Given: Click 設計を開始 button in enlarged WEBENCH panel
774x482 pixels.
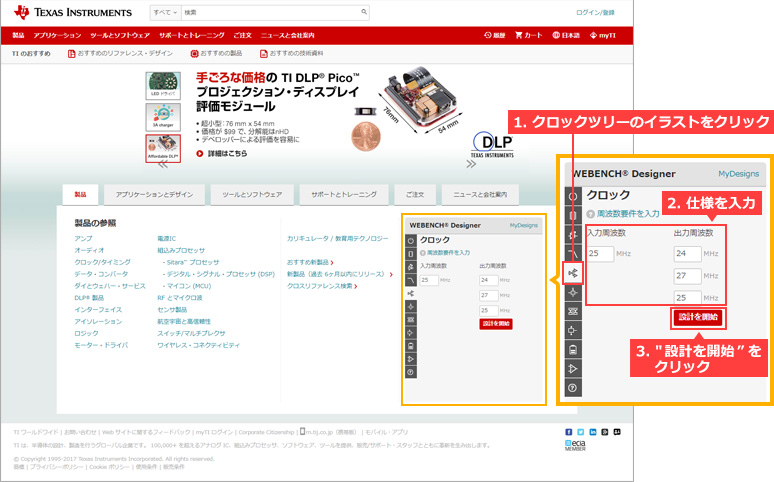Looking at the screenshot, I should point(698,317).
